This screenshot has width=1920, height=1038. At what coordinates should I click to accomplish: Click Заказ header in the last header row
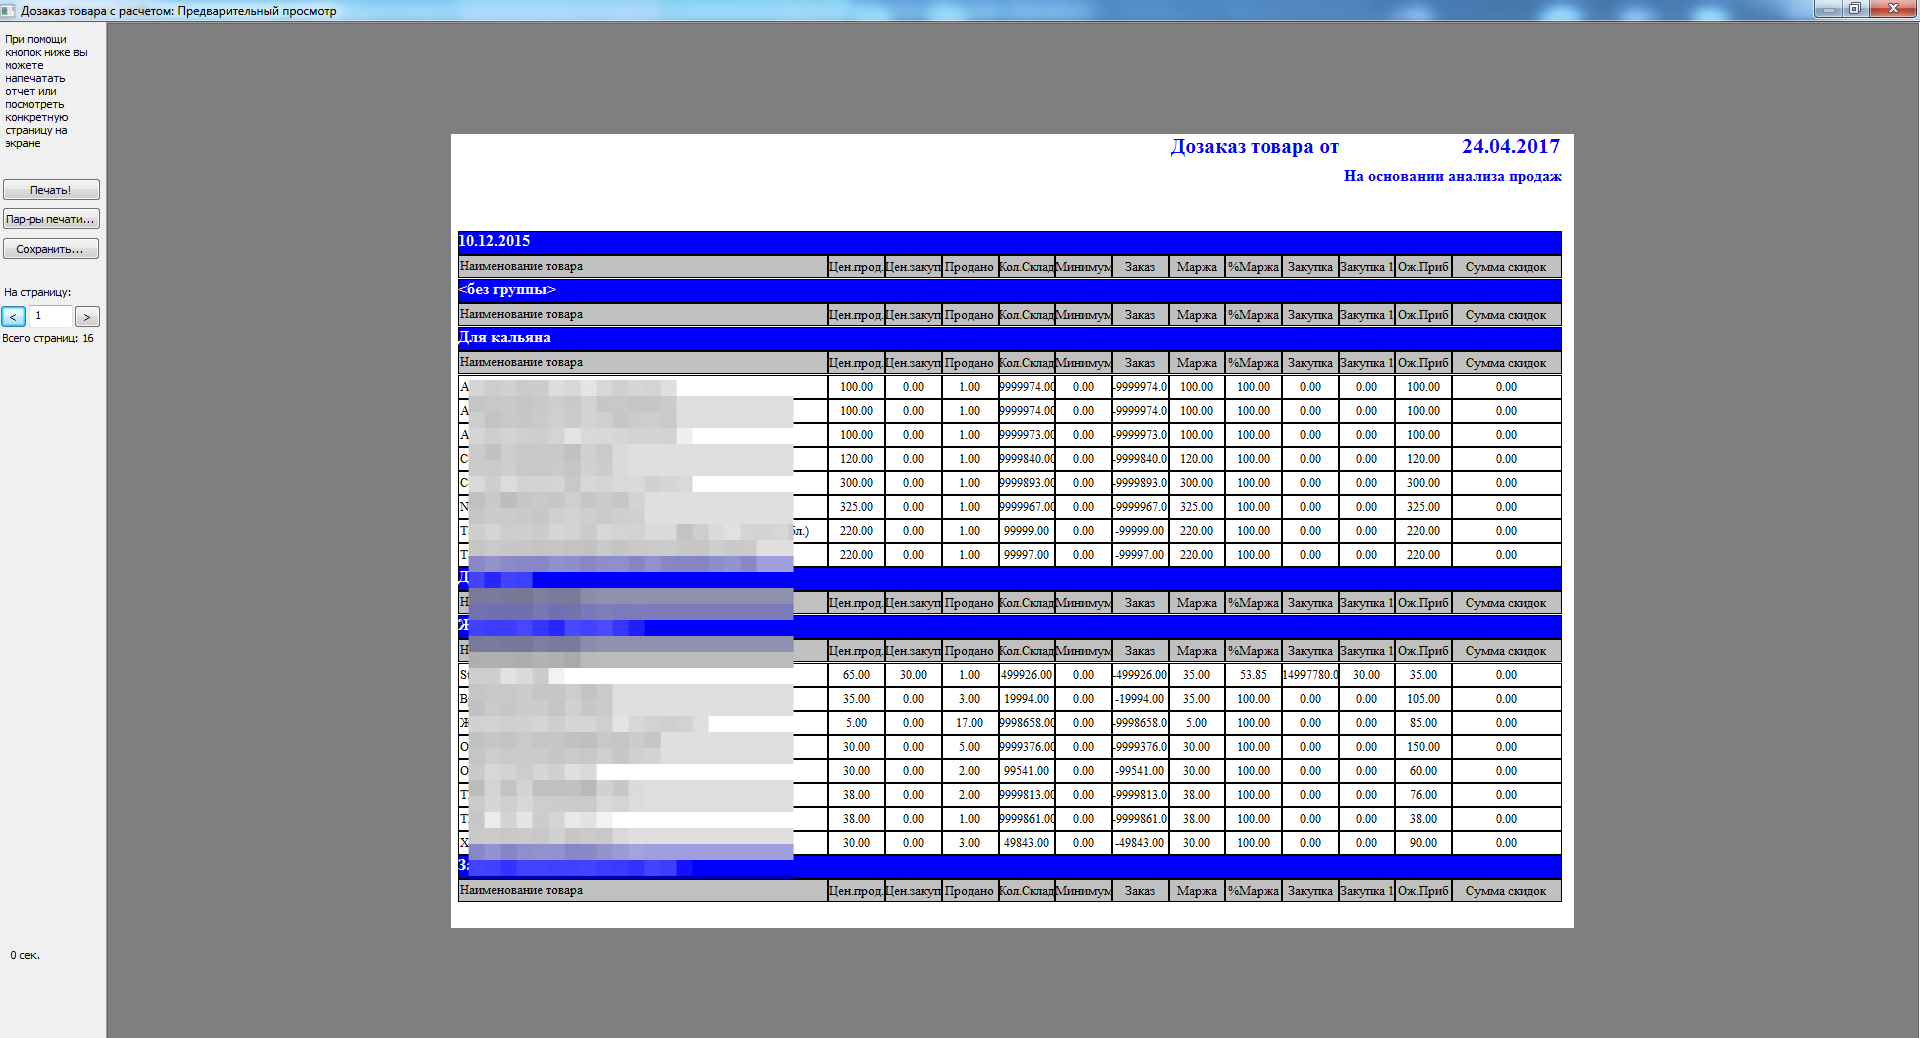(1140, 891)
